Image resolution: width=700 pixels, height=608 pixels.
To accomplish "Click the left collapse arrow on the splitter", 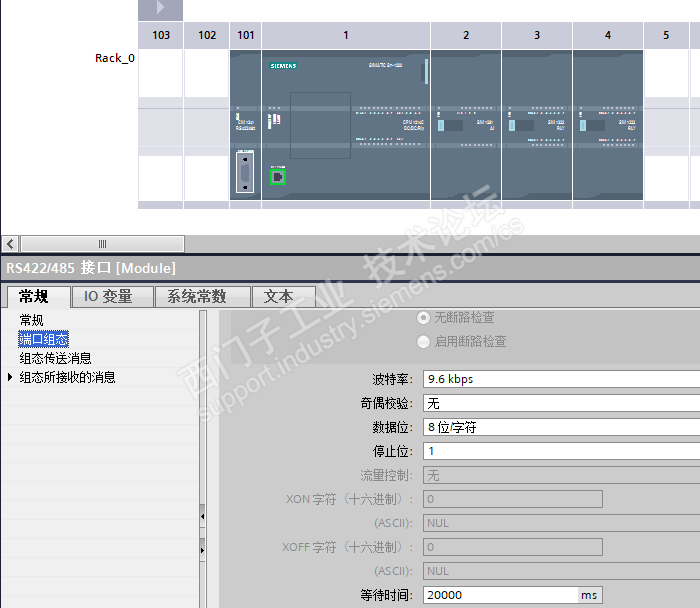I will pyautogui.click(x=202, y=516).
